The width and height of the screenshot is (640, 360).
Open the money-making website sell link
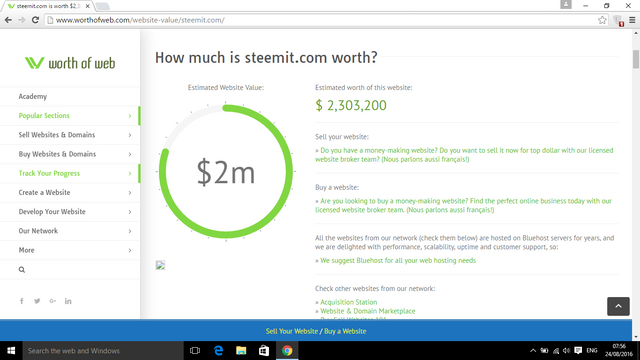point(464,155)
